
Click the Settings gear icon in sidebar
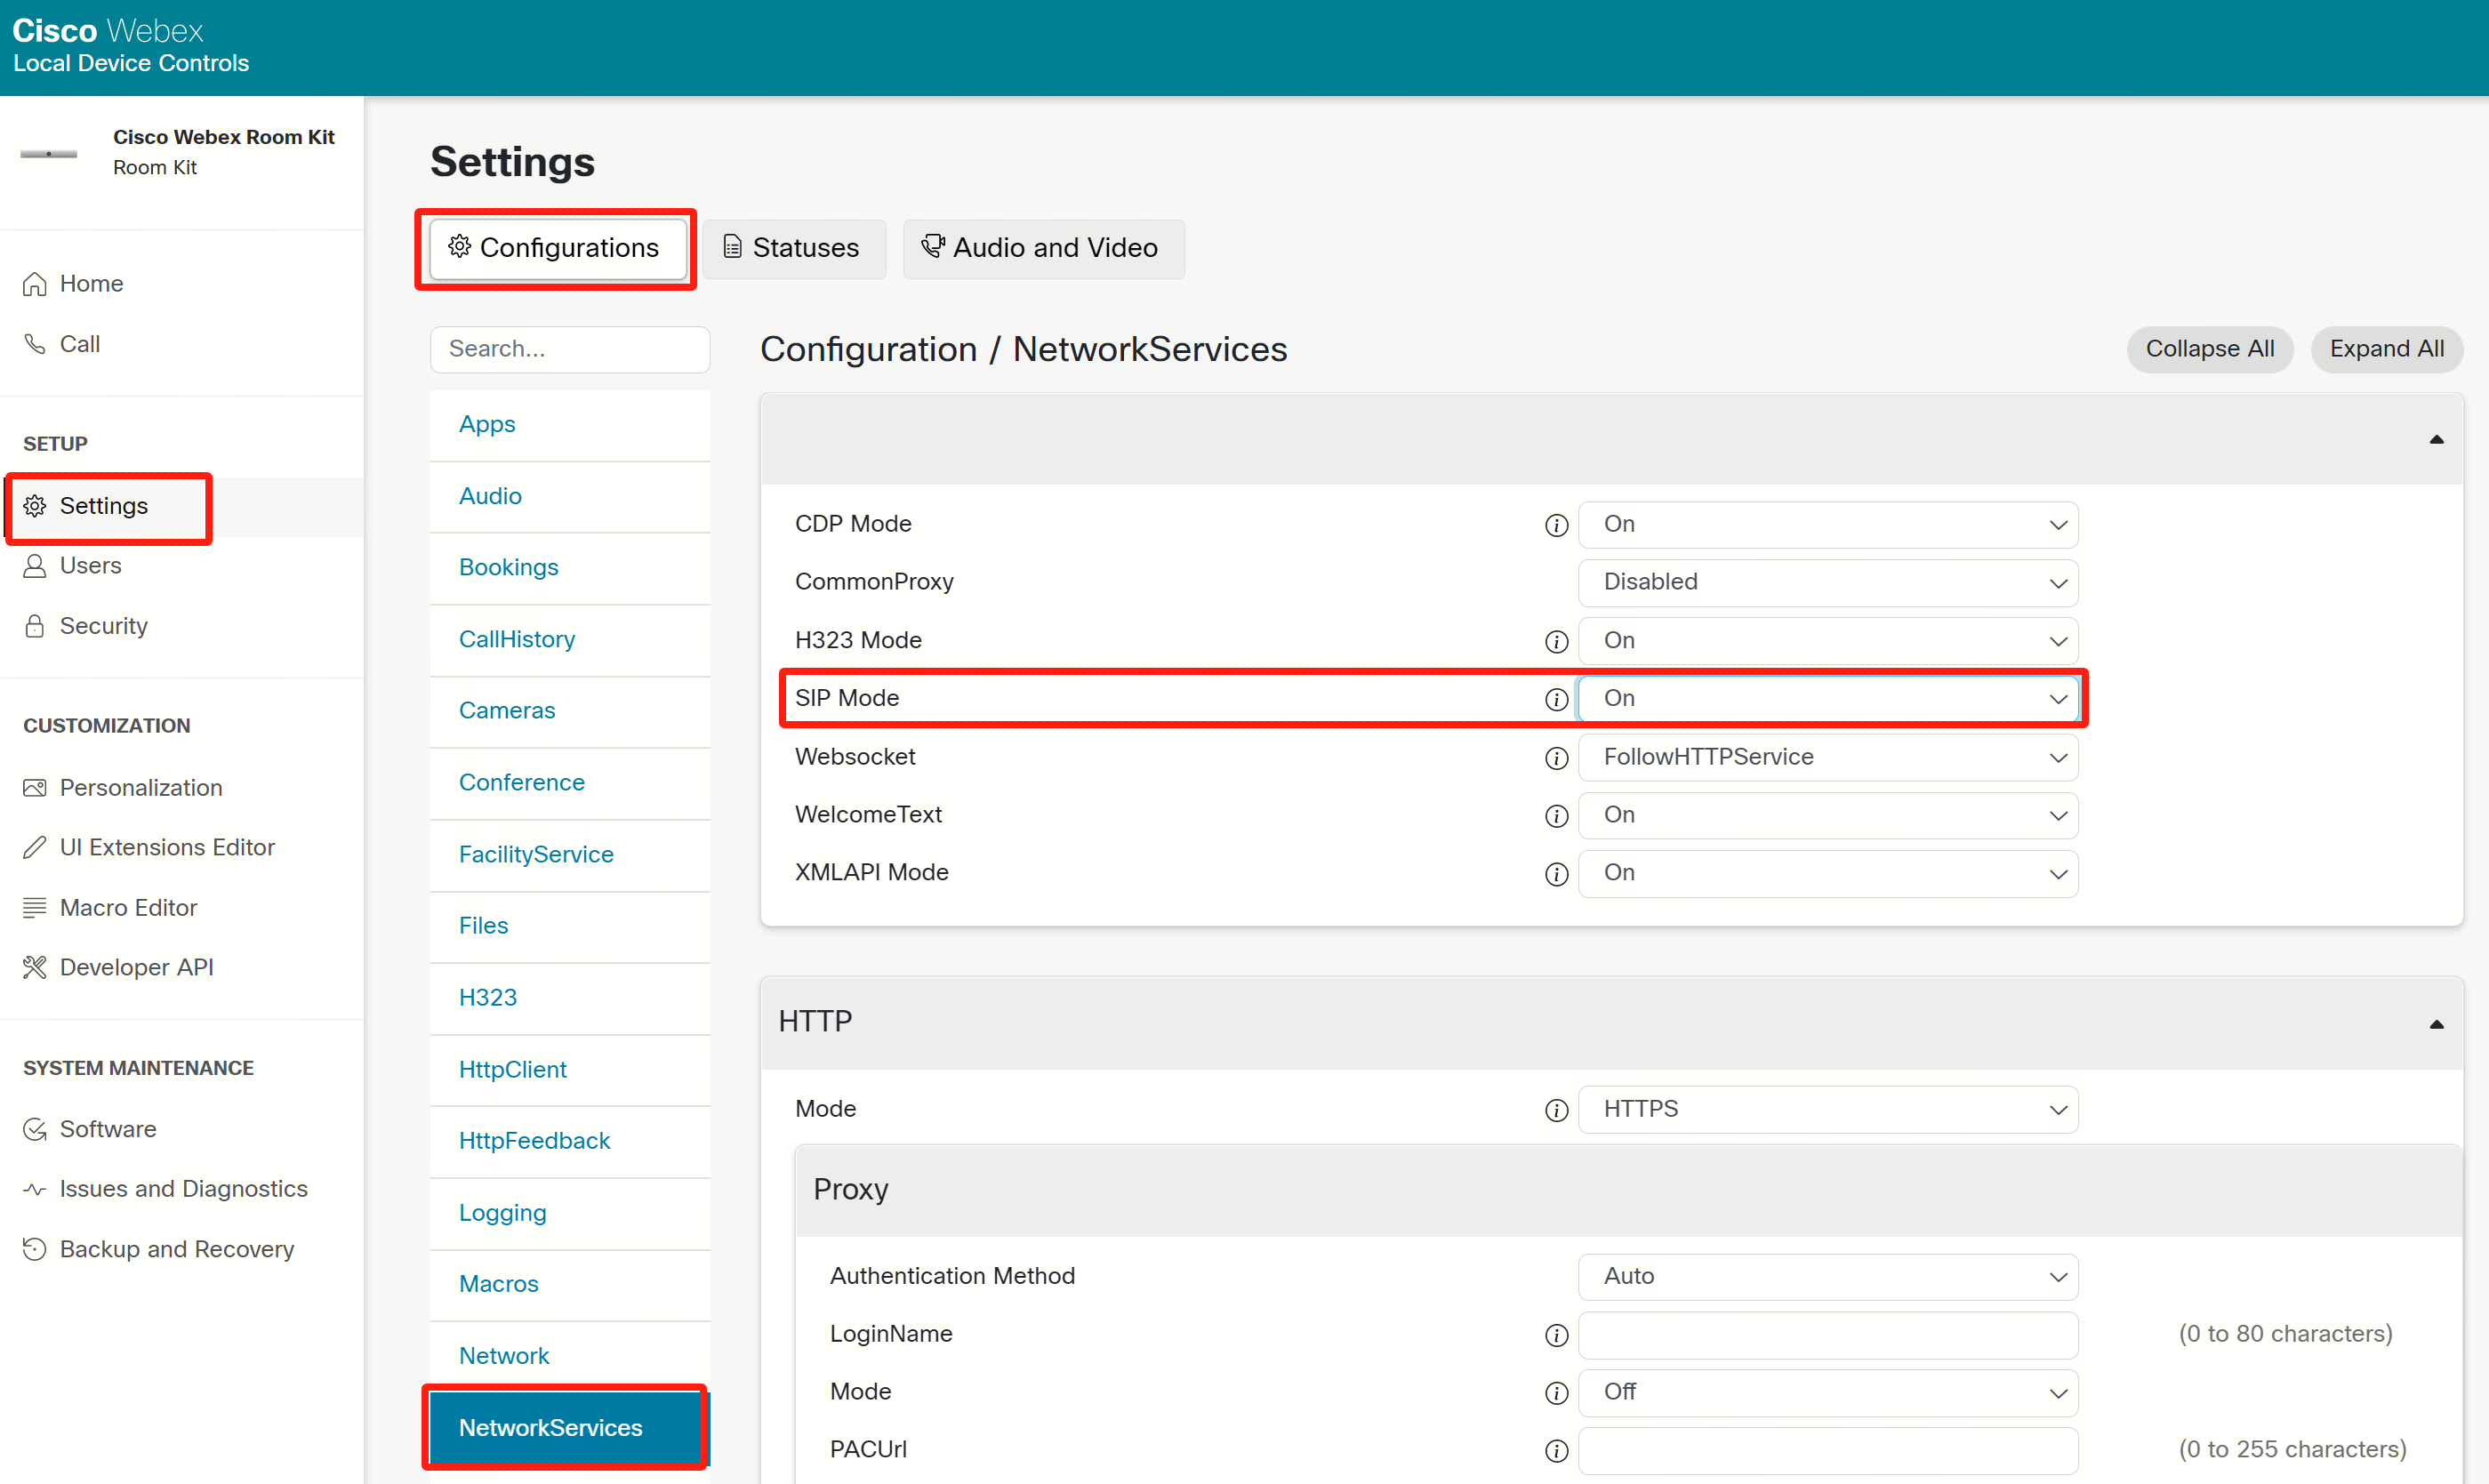click(35, 506)
